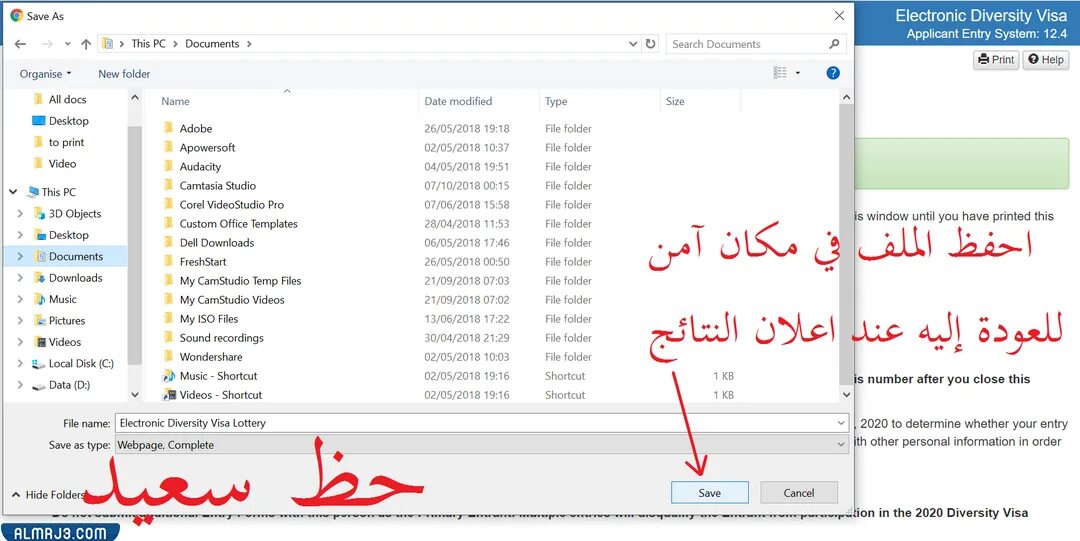
Task: Select Custom Office Templates folder
Action: [x=238, y=223]
